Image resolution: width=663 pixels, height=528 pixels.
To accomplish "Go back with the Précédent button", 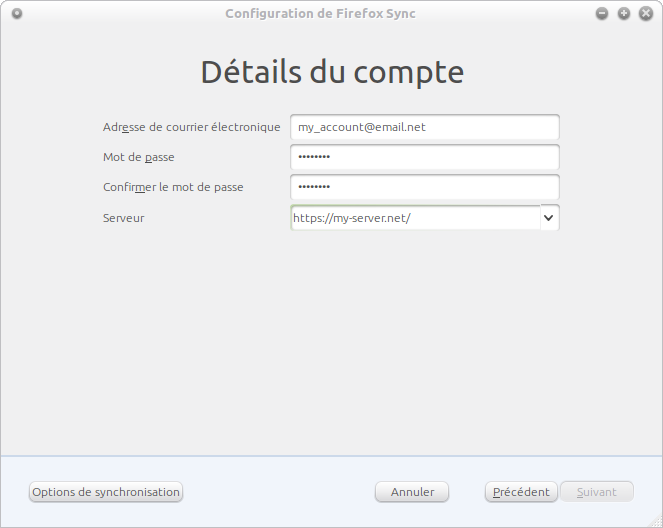I will 521,492.
